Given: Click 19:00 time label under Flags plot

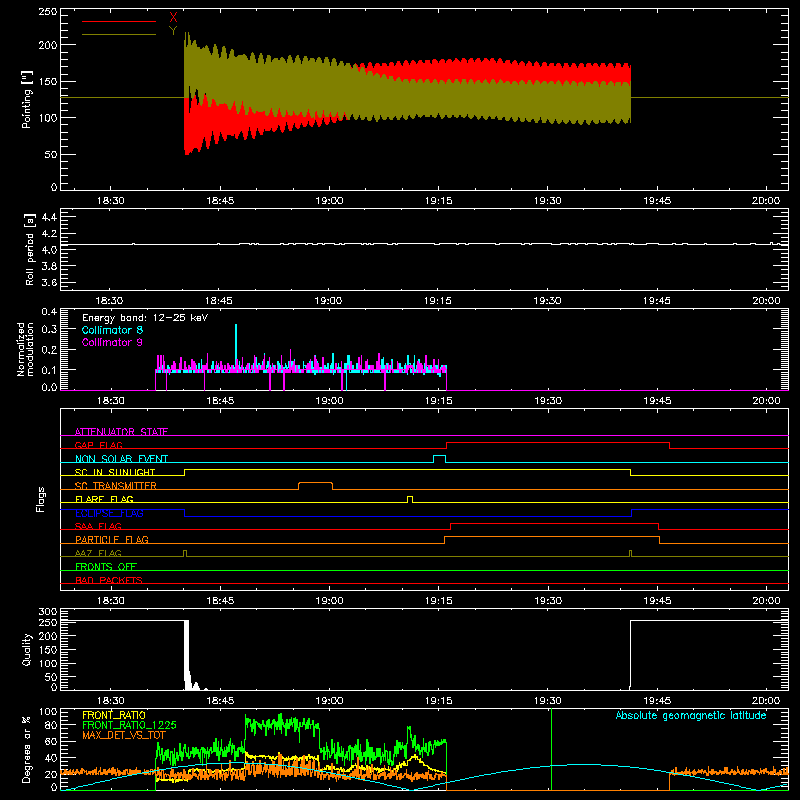Looking at the screenshot, I should coord(330,601).
